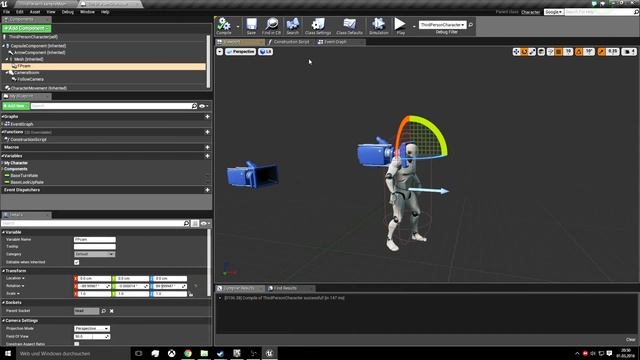
Task: Select CapsuleComponent in components tree
Action: coord(38,46)
